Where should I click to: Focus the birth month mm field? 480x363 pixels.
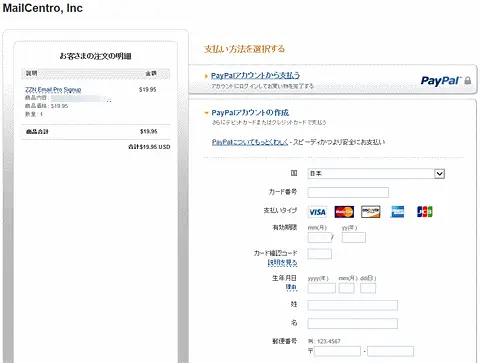pyautogui.click(x=346, y=288)
